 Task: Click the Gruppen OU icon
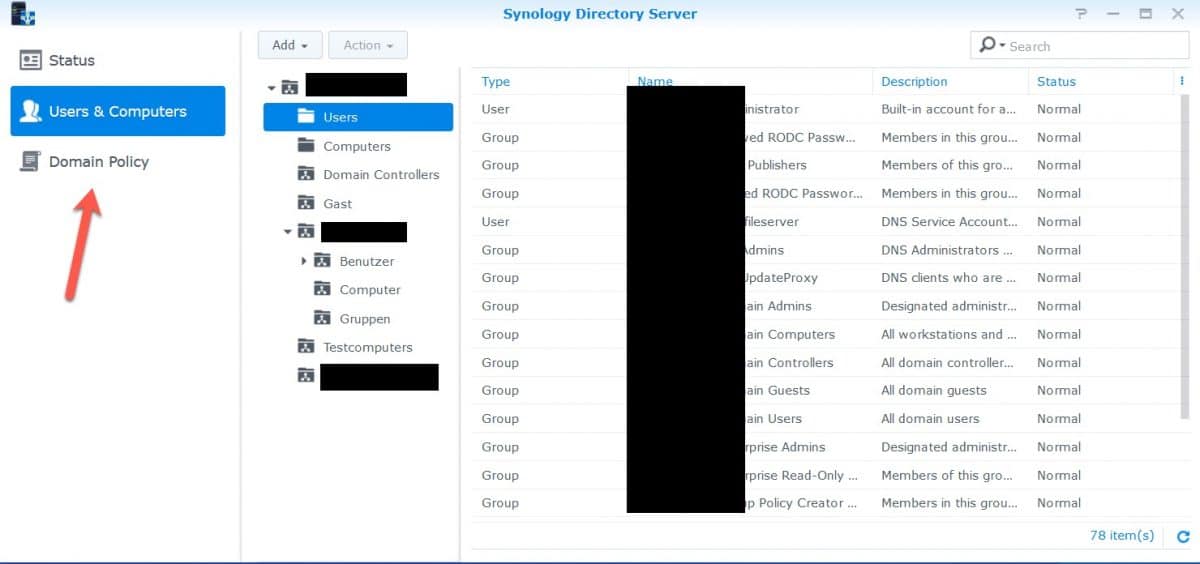point(322,318)
